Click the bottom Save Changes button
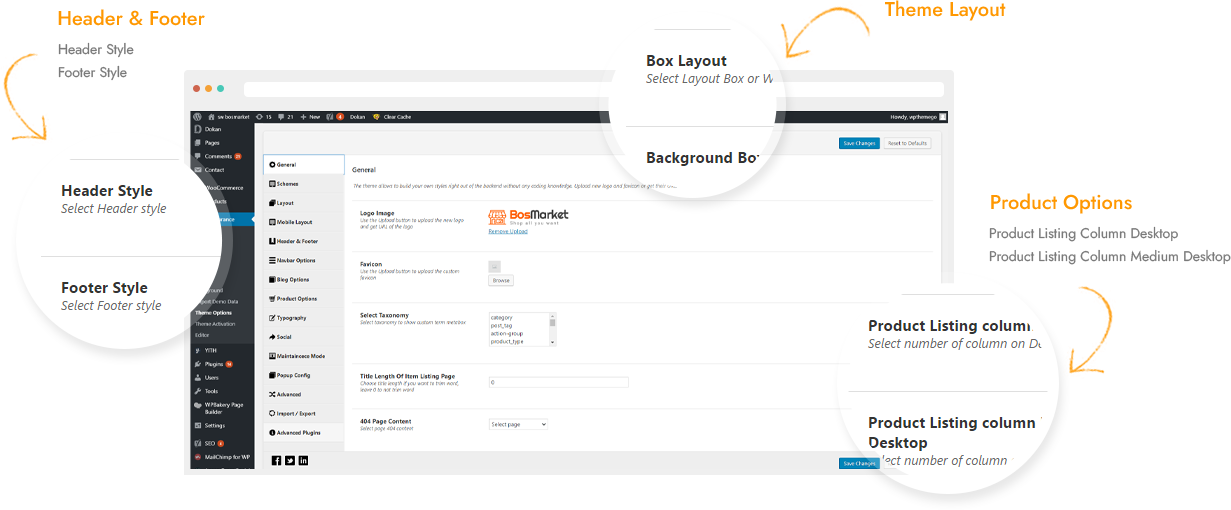The image size is (1231, 510). click(859, 463)
